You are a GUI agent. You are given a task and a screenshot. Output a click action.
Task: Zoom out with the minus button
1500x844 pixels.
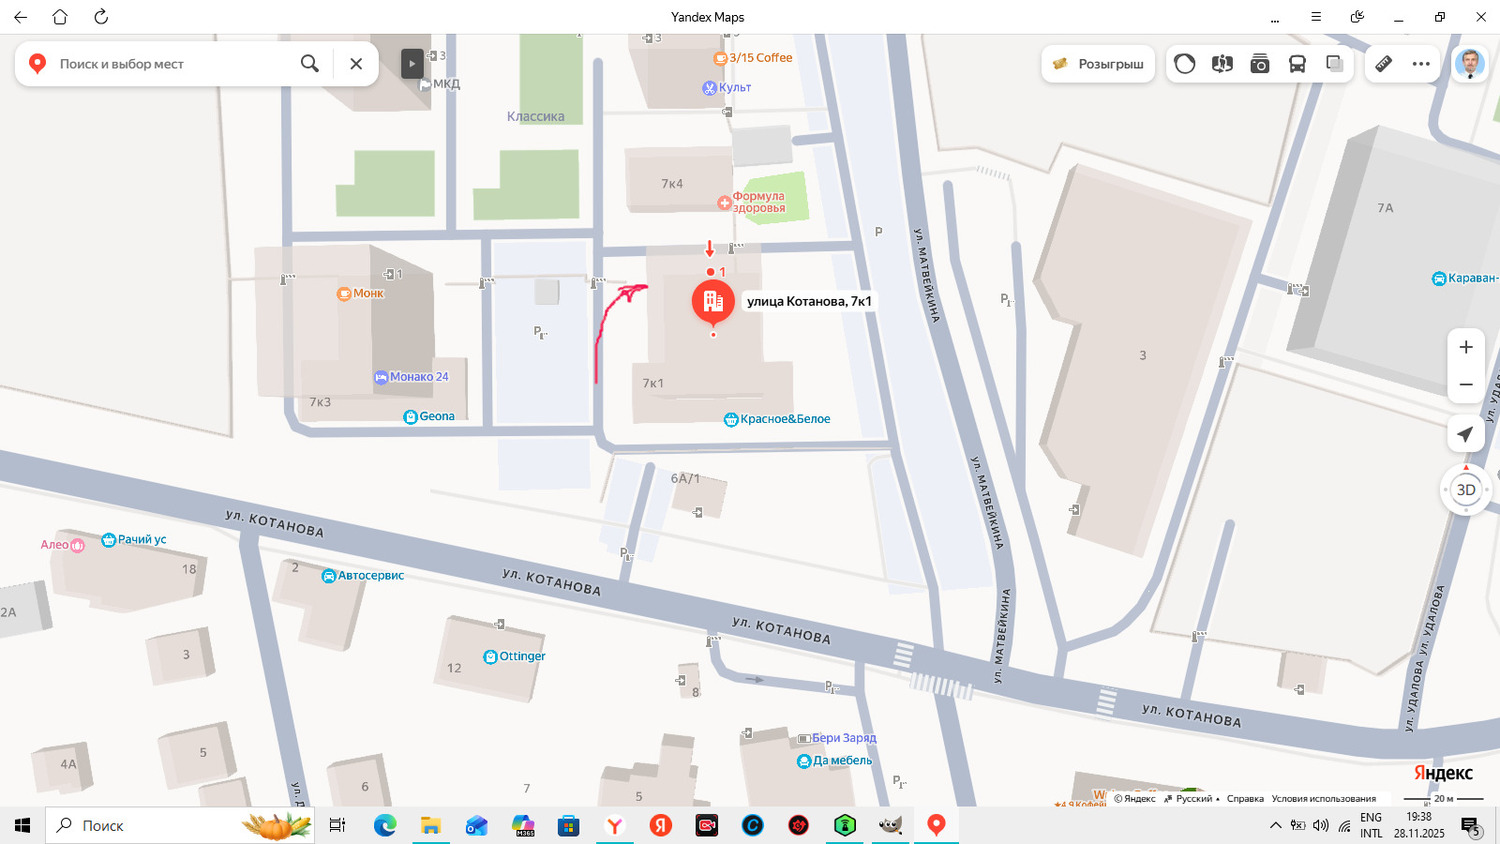click(x=1466, y=385)
